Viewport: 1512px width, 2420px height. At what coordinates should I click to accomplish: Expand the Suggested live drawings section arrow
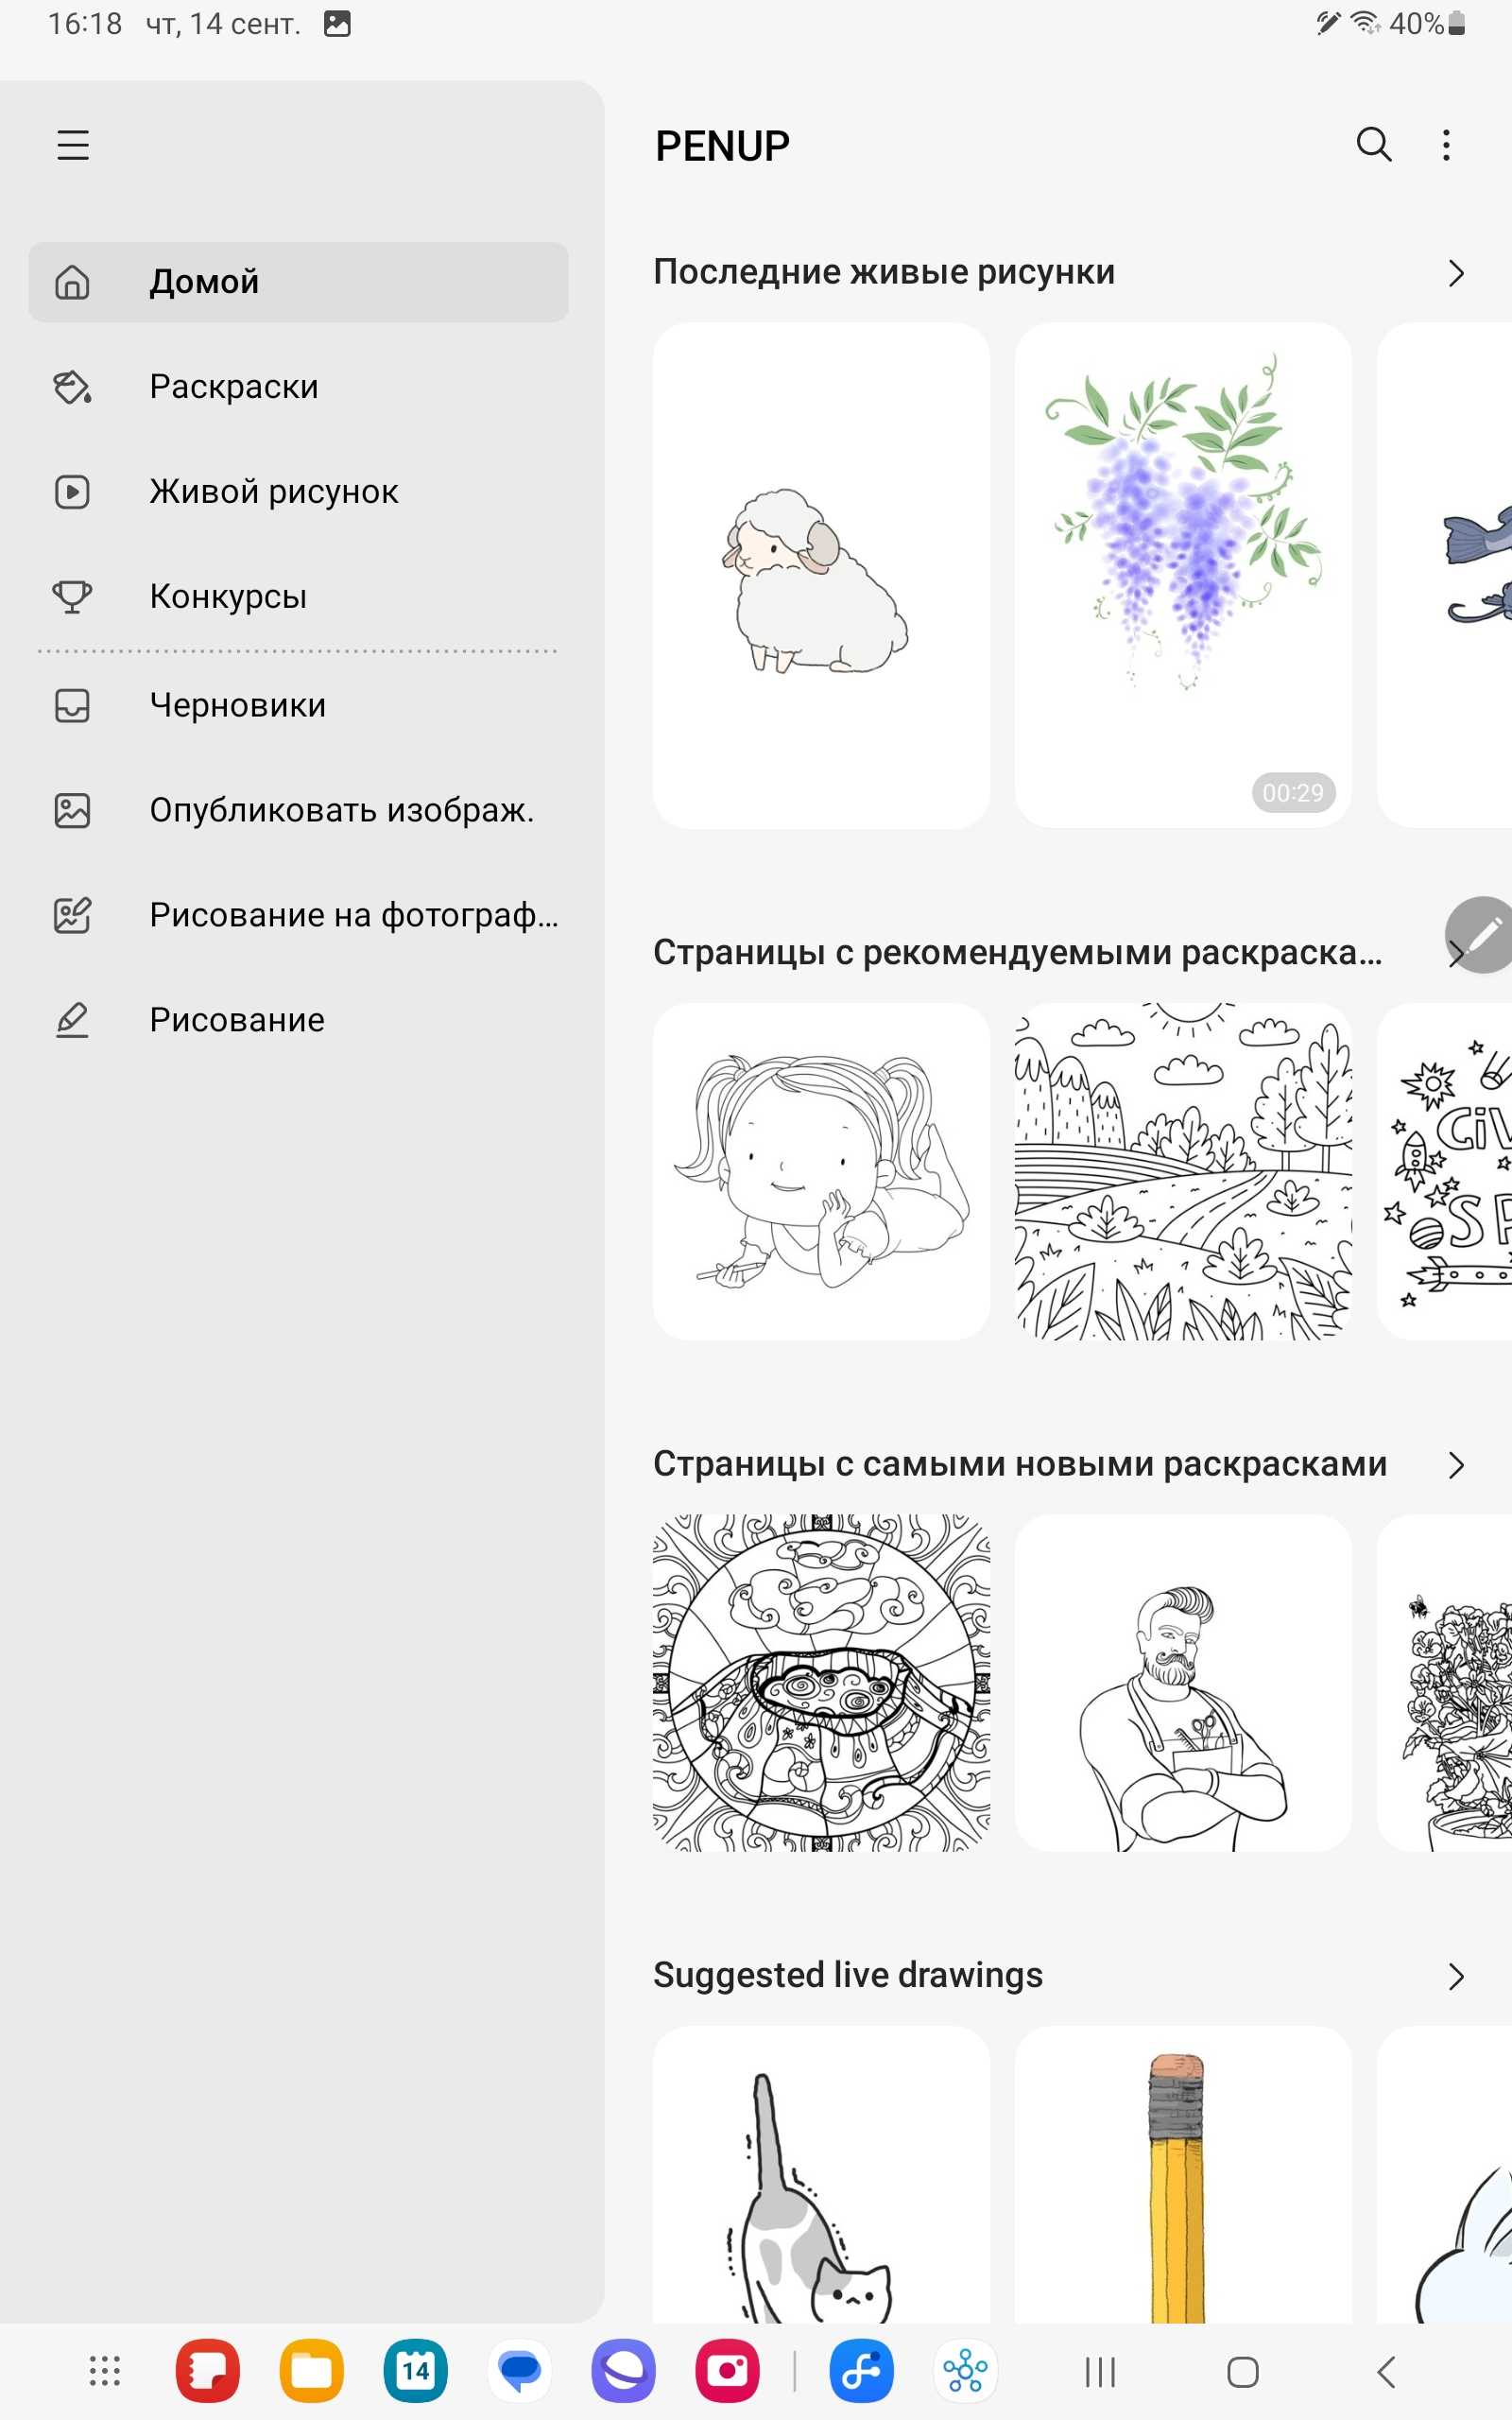(x=1456, y=1977)
